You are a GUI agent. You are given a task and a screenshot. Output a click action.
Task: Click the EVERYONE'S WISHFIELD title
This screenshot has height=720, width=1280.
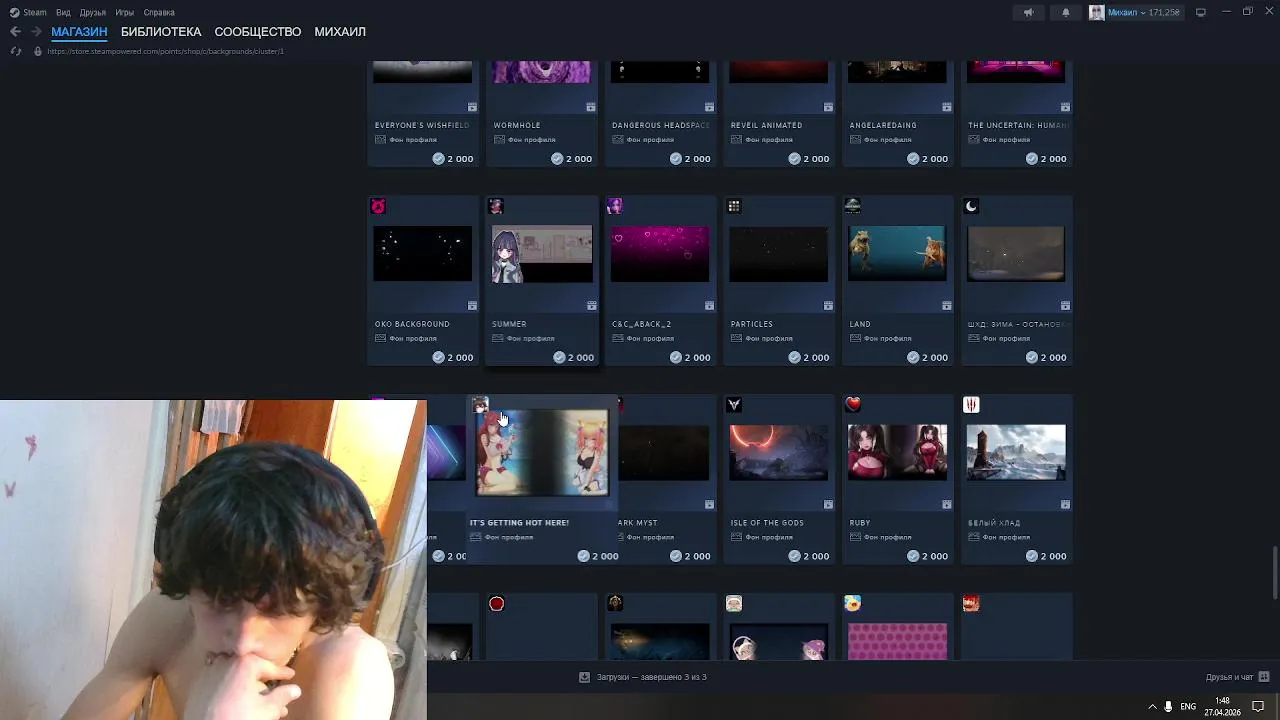pyautogui.click(x=422, y=125)
